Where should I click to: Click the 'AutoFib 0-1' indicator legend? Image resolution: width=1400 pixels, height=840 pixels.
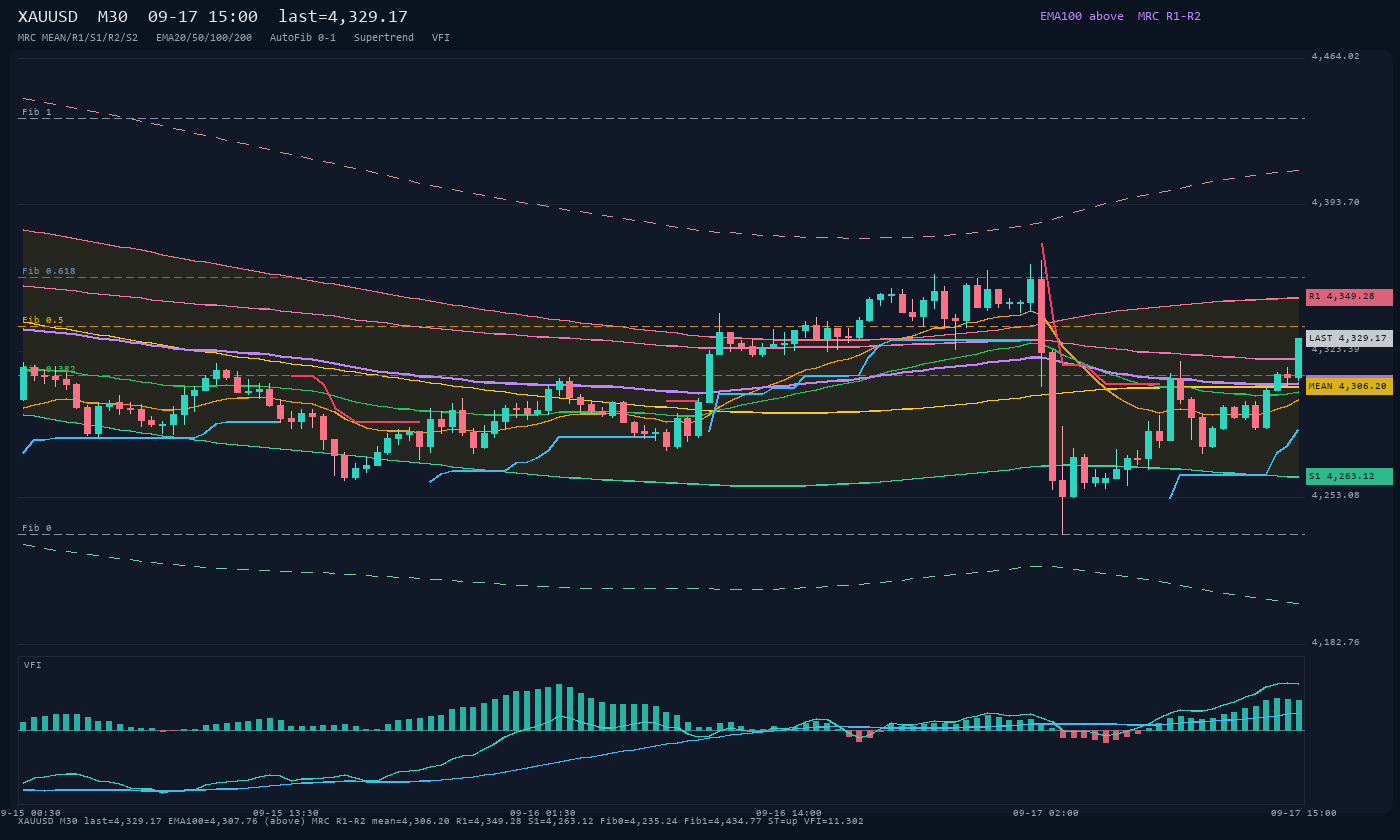(x=303, y=37)
